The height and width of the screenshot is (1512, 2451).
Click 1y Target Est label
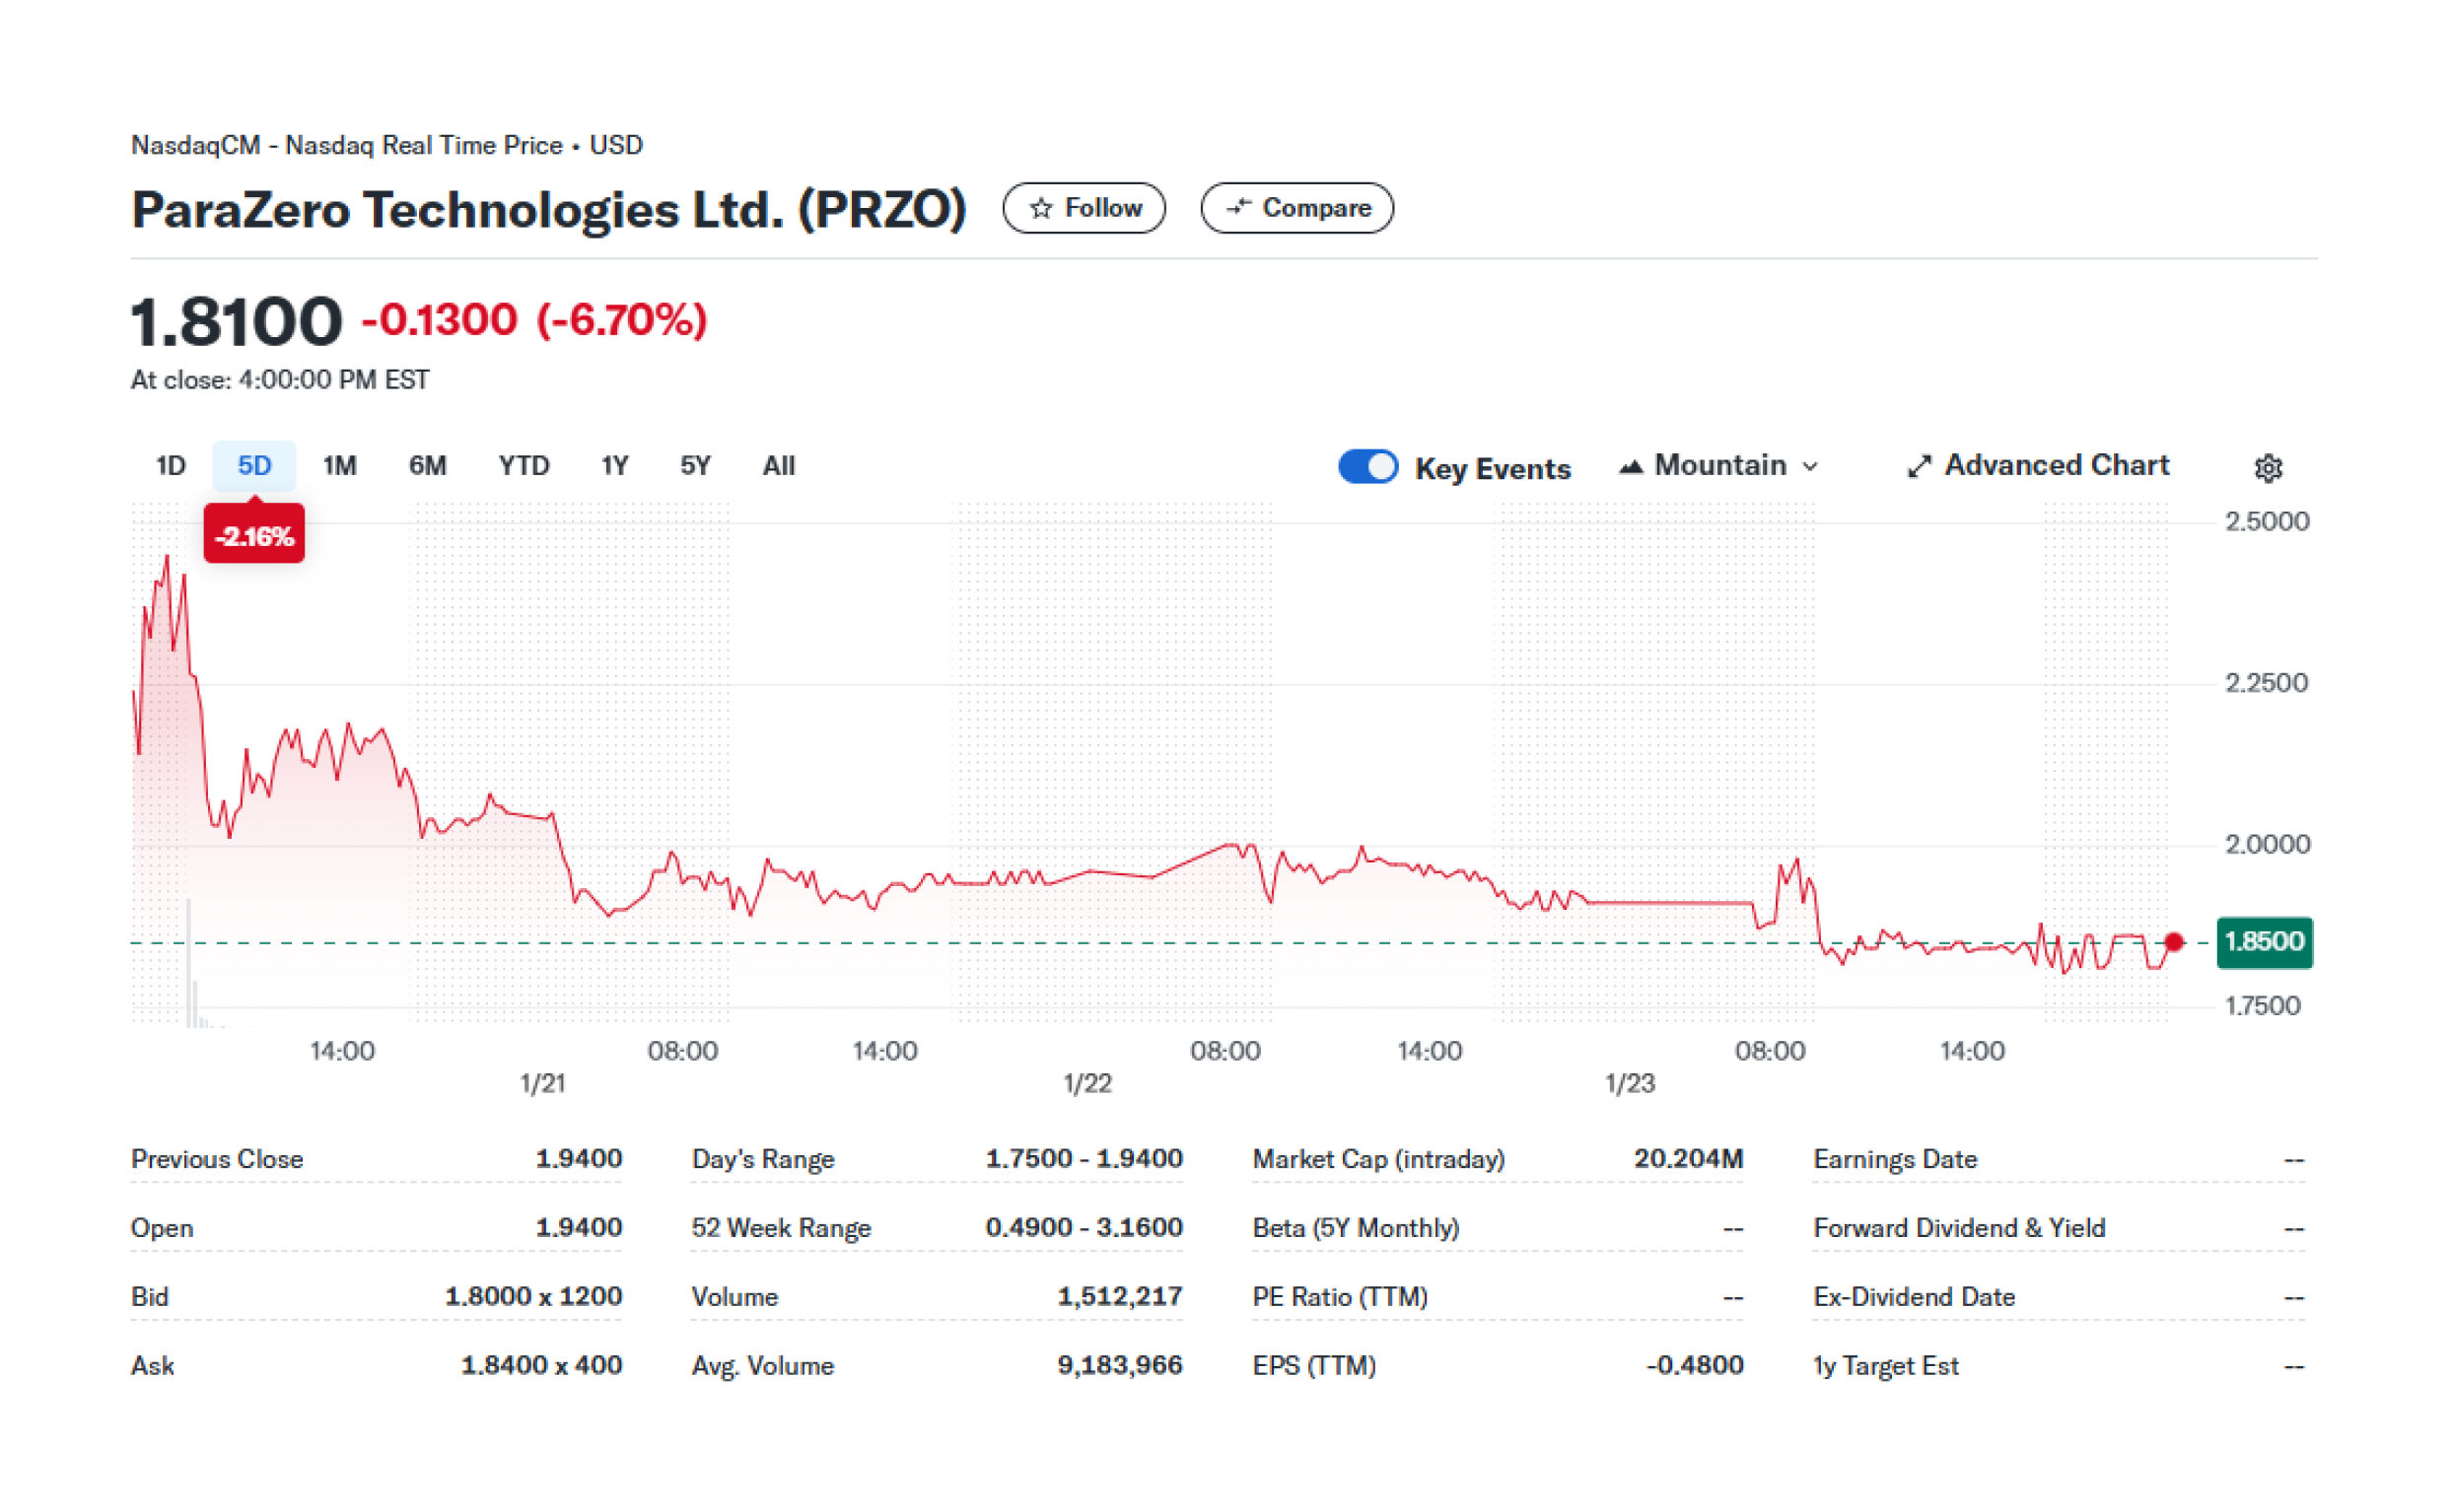pyautogui.click(x=1885, y=1367)
